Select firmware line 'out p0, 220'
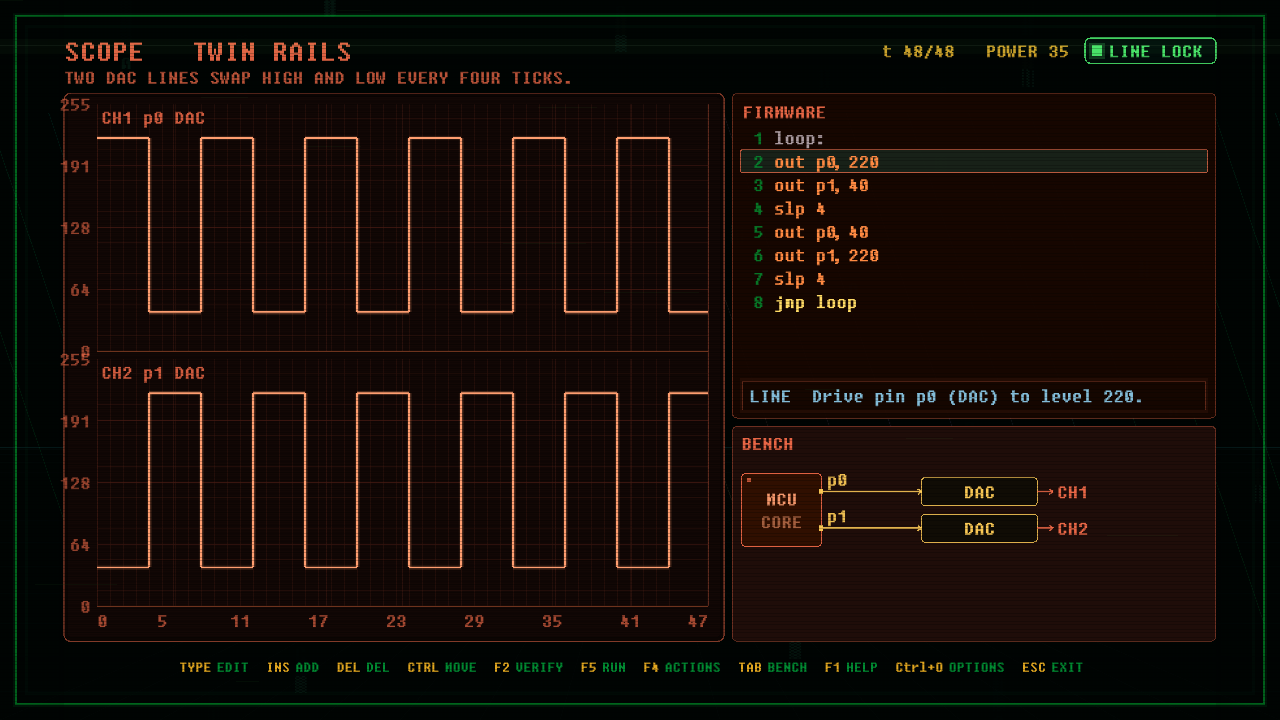 974,162
